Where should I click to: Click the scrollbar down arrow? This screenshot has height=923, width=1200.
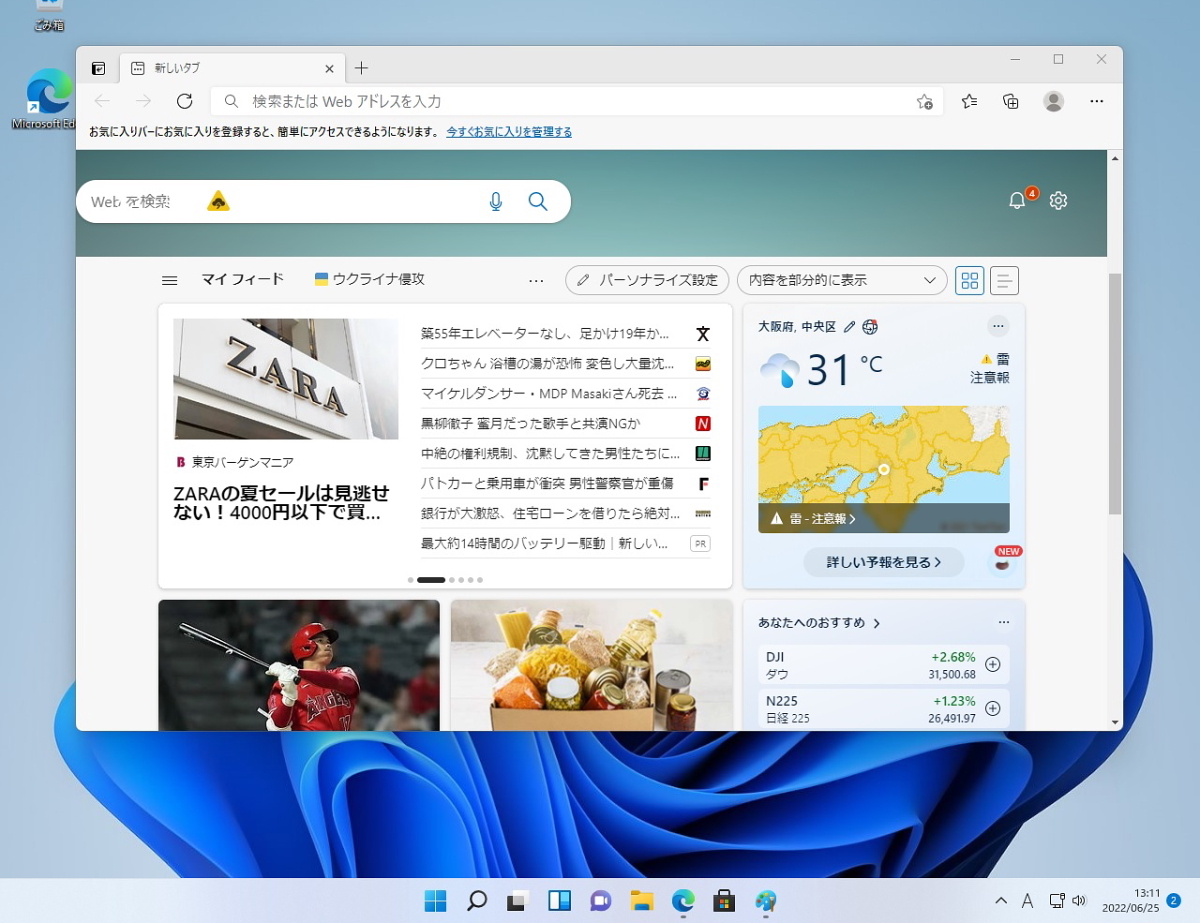[x=1115, y=722]
